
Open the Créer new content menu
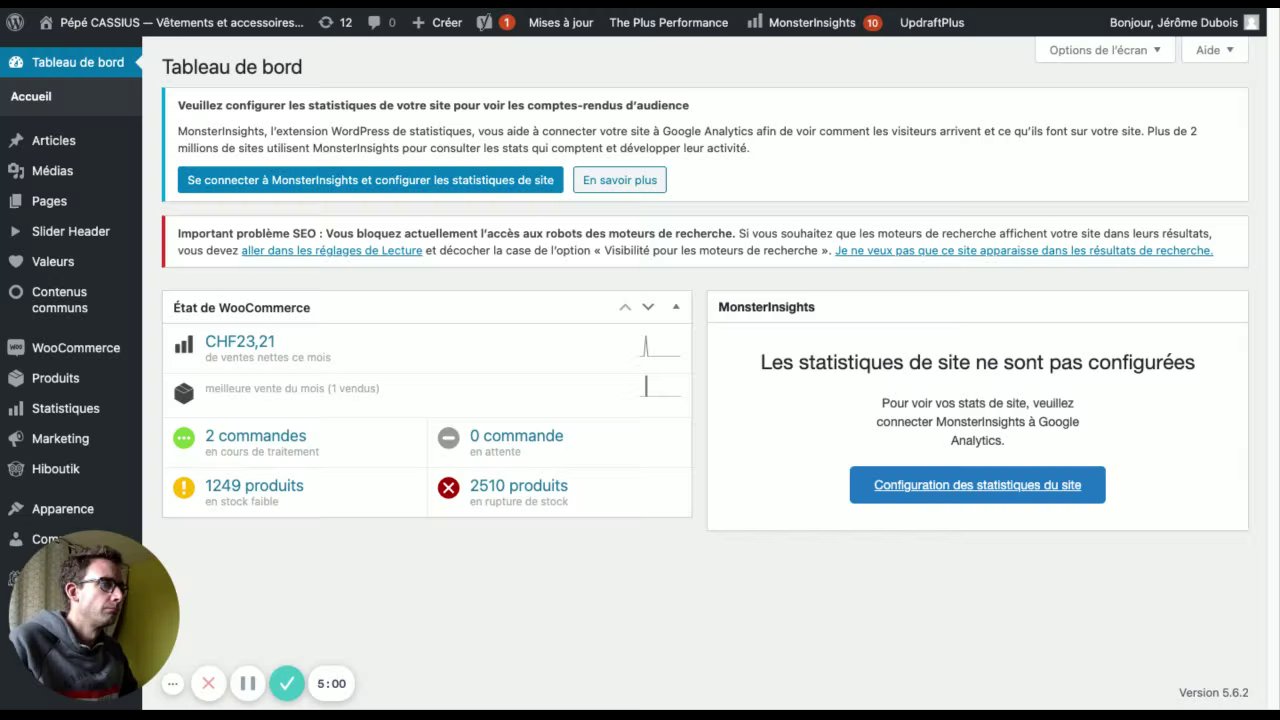(437, 22)
